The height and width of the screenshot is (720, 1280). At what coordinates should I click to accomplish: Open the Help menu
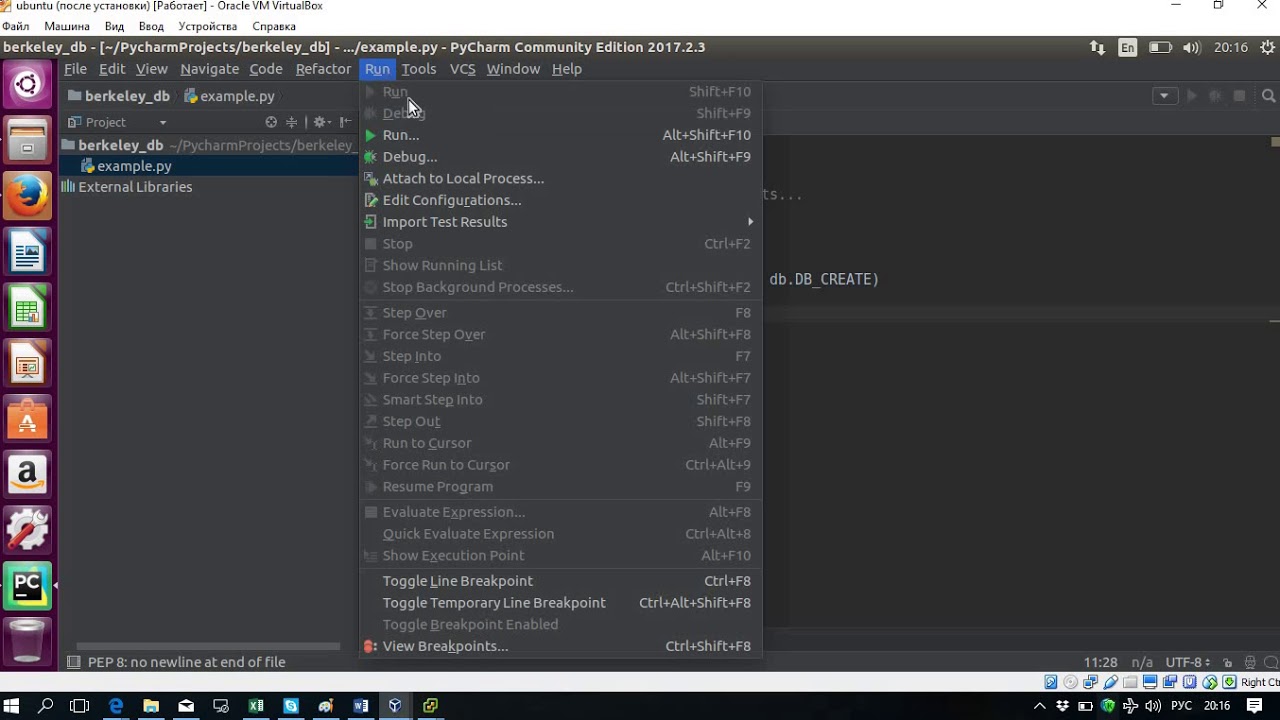click(x=567, y=69)
